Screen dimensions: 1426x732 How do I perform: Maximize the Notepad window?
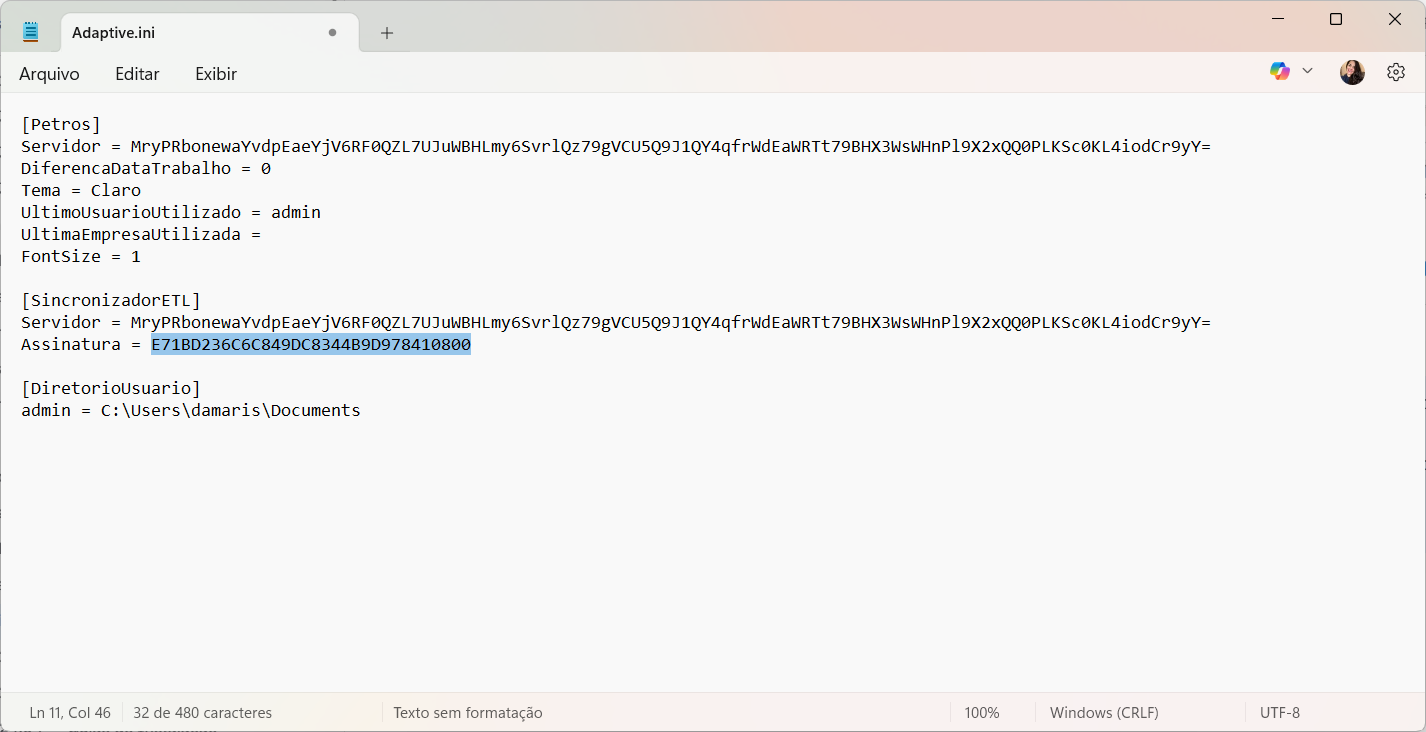[x=1336, y=19]
